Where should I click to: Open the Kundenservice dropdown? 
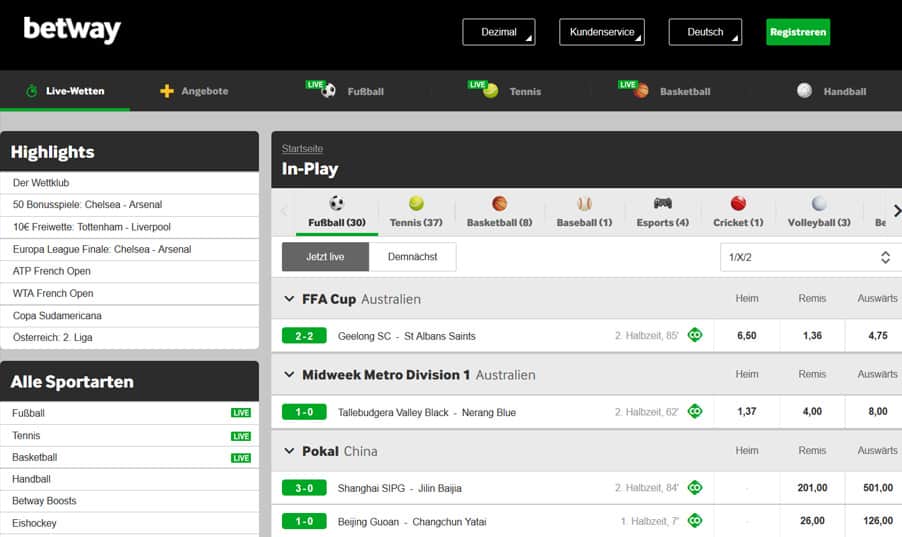coord(602,32)
